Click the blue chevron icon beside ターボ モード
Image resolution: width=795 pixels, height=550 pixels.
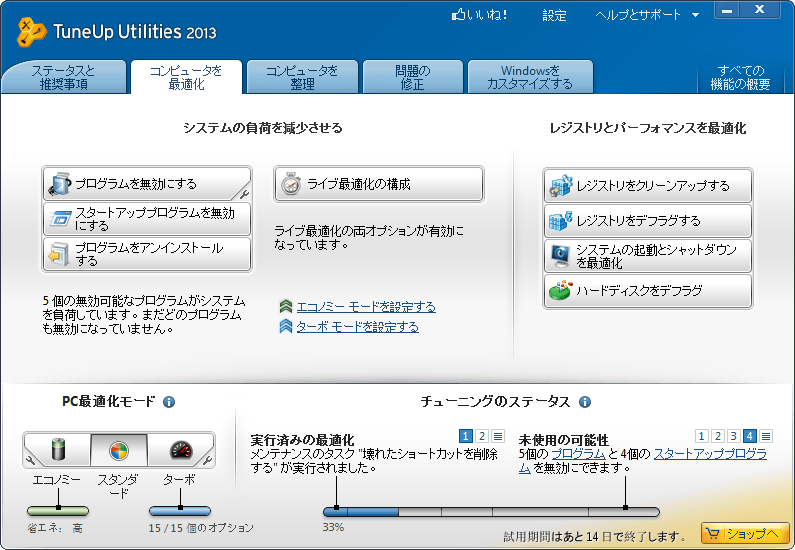coord(286,326)
